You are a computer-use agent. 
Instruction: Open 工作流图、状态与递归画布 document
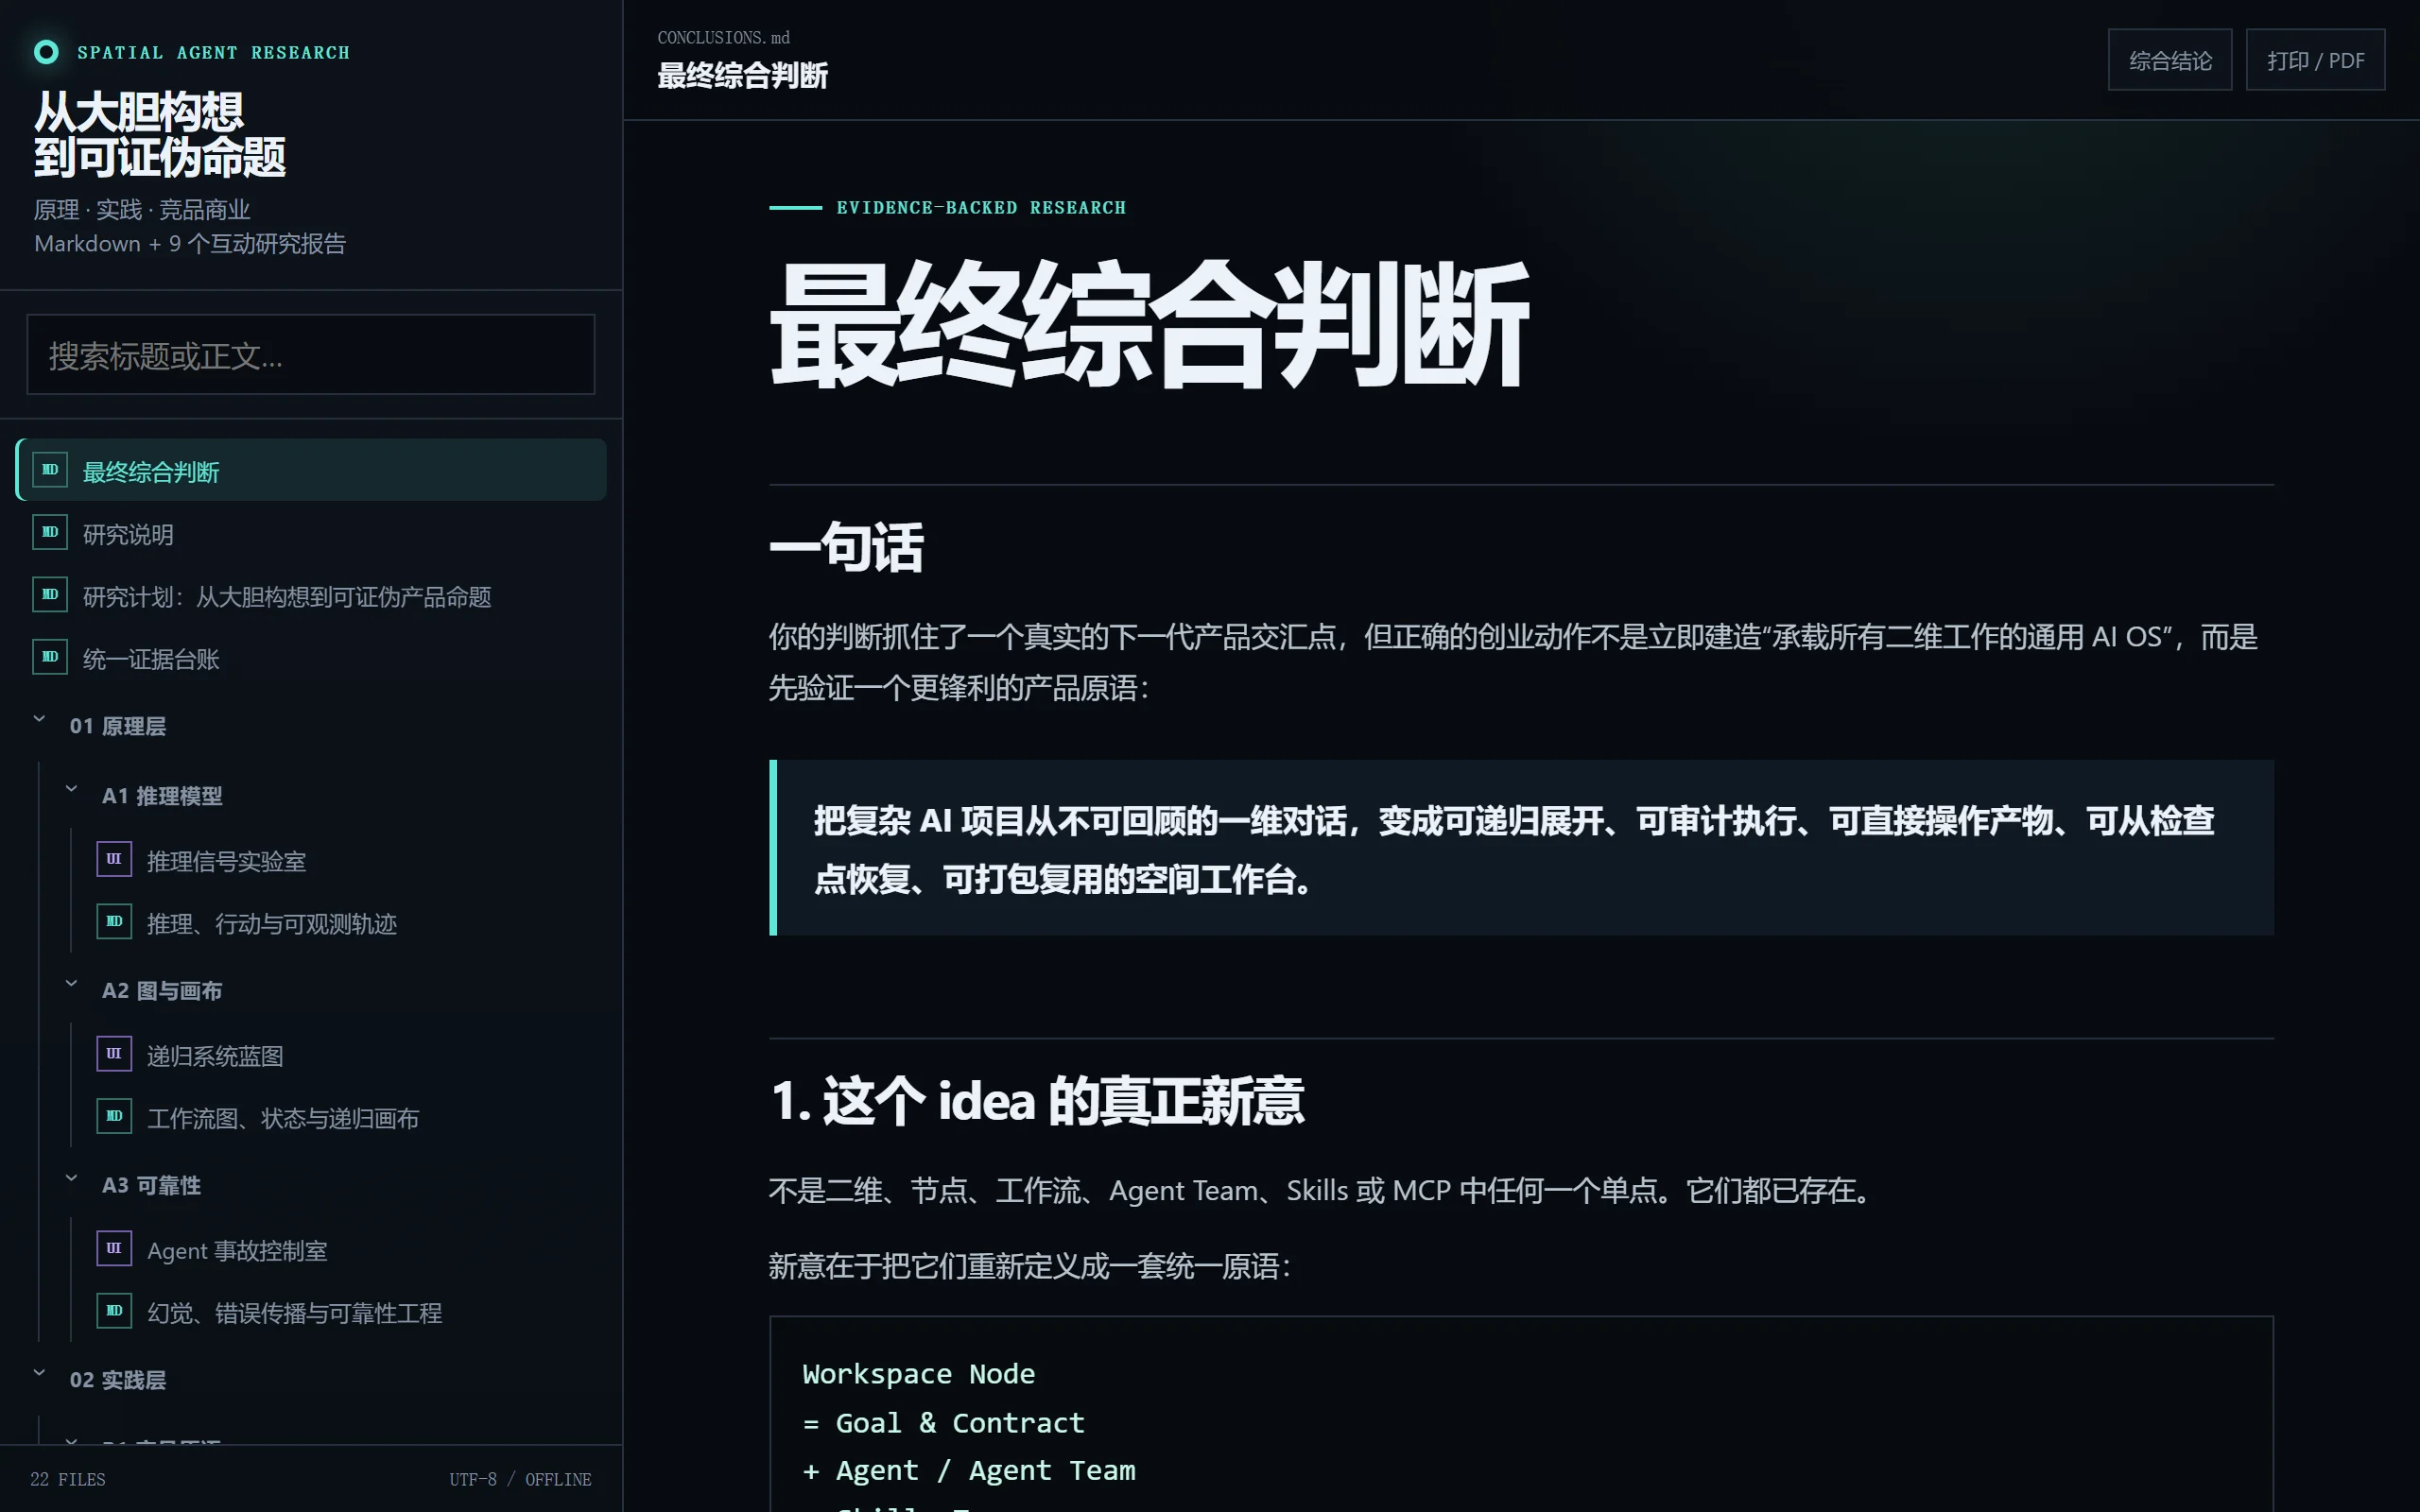click(x=343, y=1117)
